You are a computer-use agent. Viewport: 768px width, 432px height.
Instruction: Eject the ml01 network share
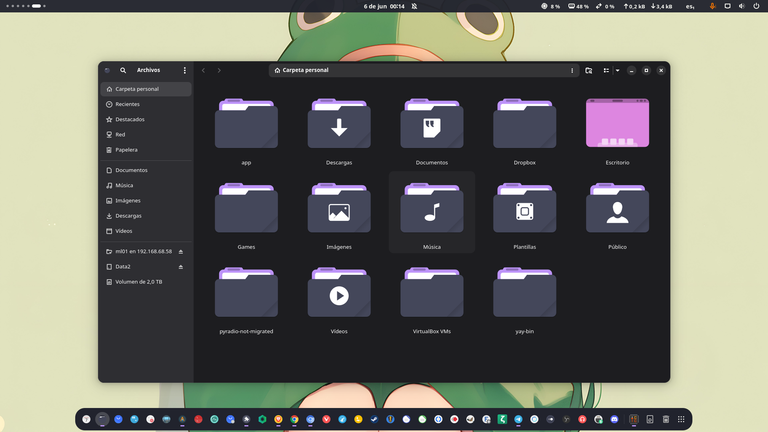pyautogui.click(x=181, y=252)
